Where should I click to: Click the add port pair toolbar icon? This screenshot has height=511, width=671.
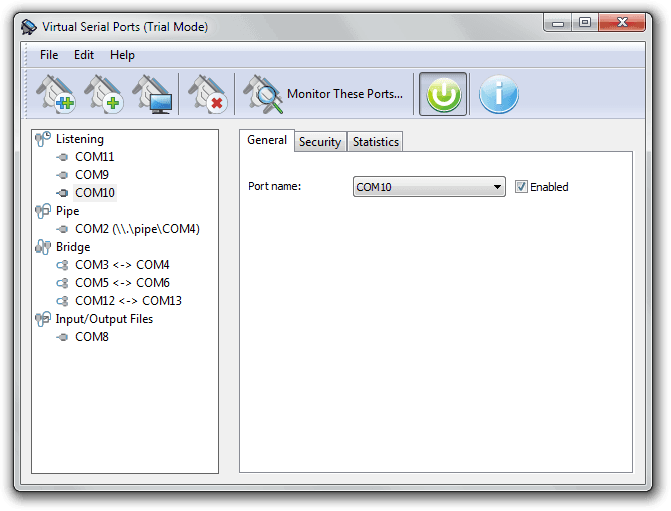(x=56, y=94)
